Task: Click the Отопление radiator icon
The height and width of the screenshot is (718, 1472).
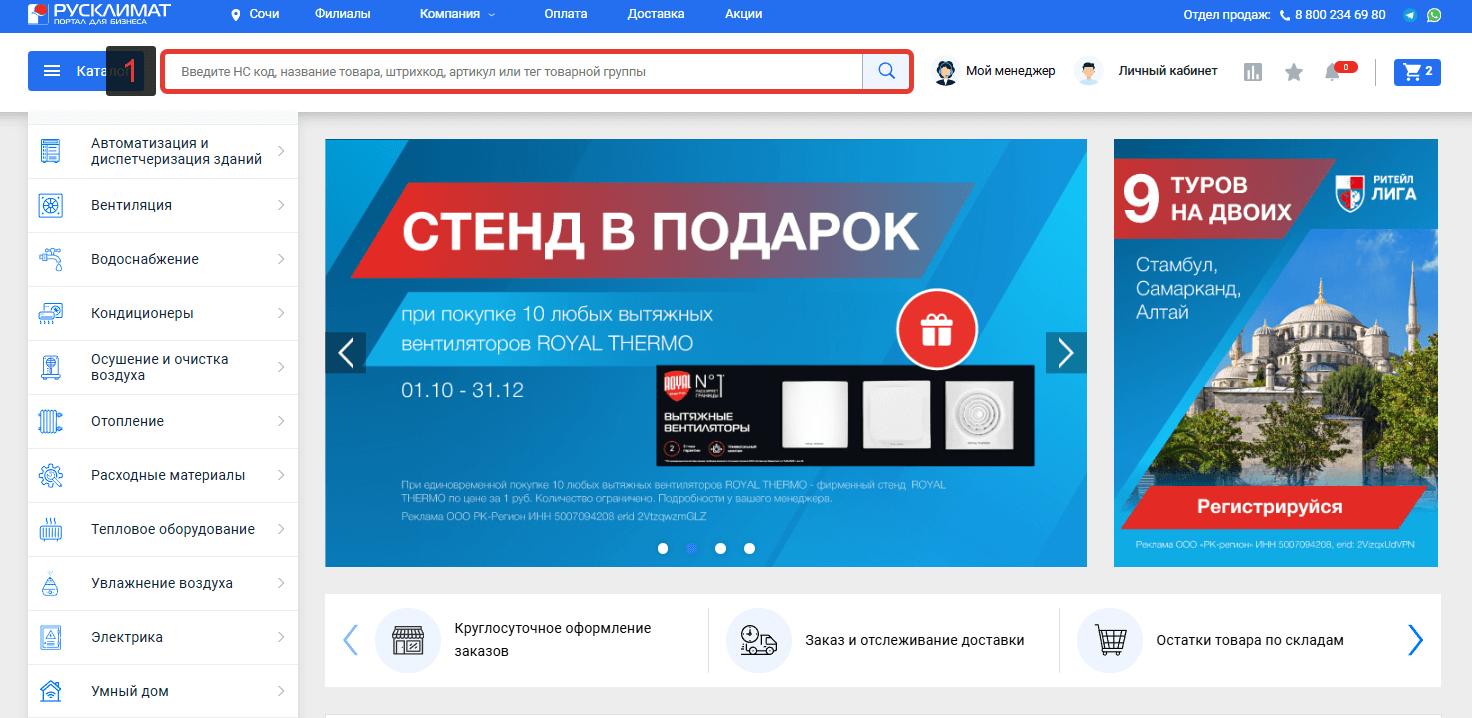Action: click(x=50, y=421)
